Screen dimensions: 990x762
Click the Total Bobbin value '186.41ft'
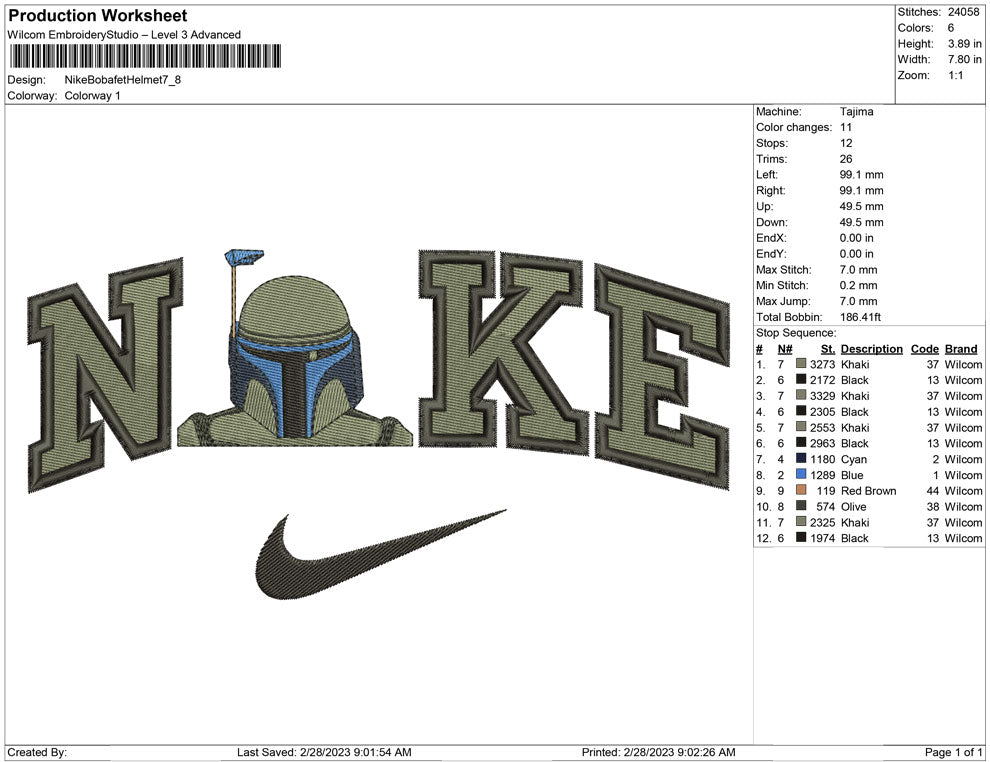860,317
